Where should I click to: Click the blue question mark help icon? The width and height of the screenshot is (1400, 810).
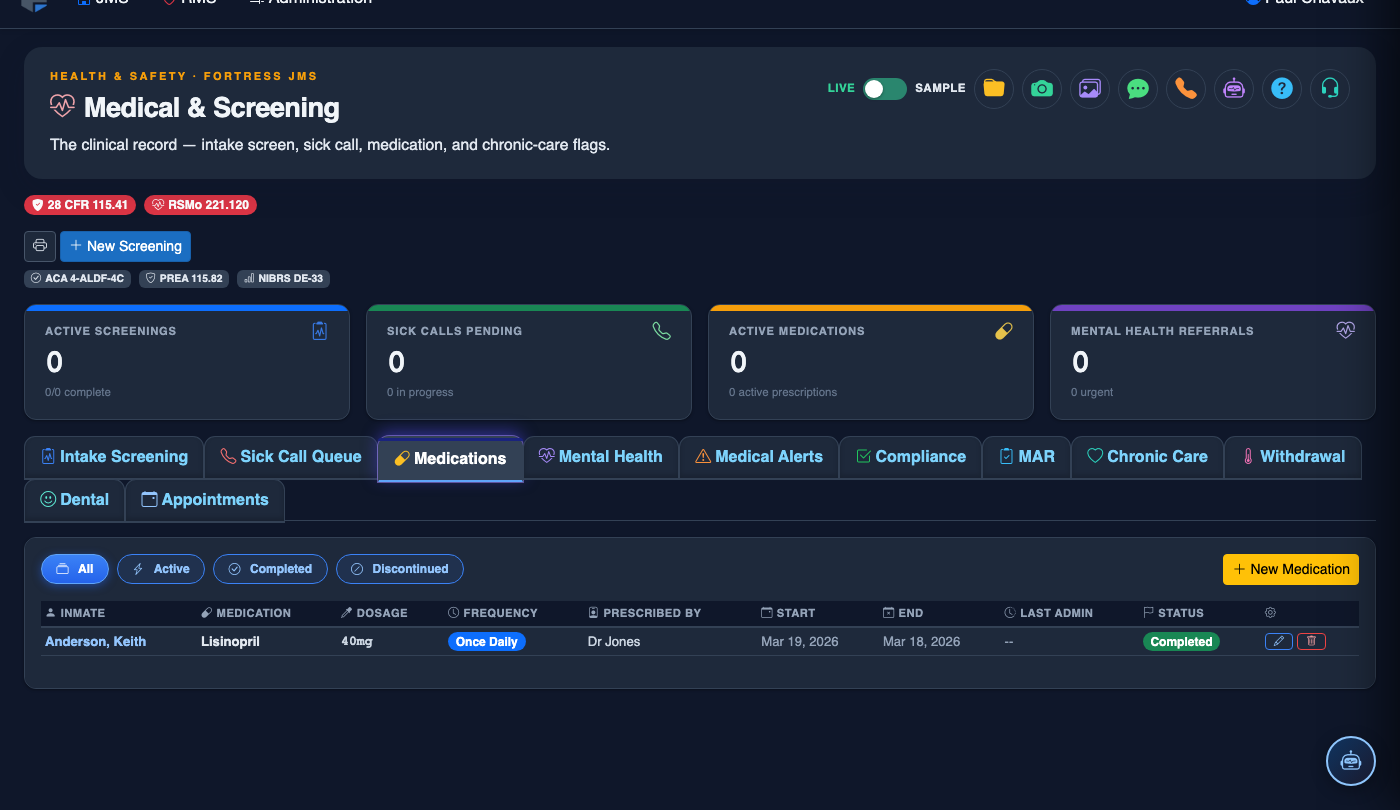click(1281, 88)
